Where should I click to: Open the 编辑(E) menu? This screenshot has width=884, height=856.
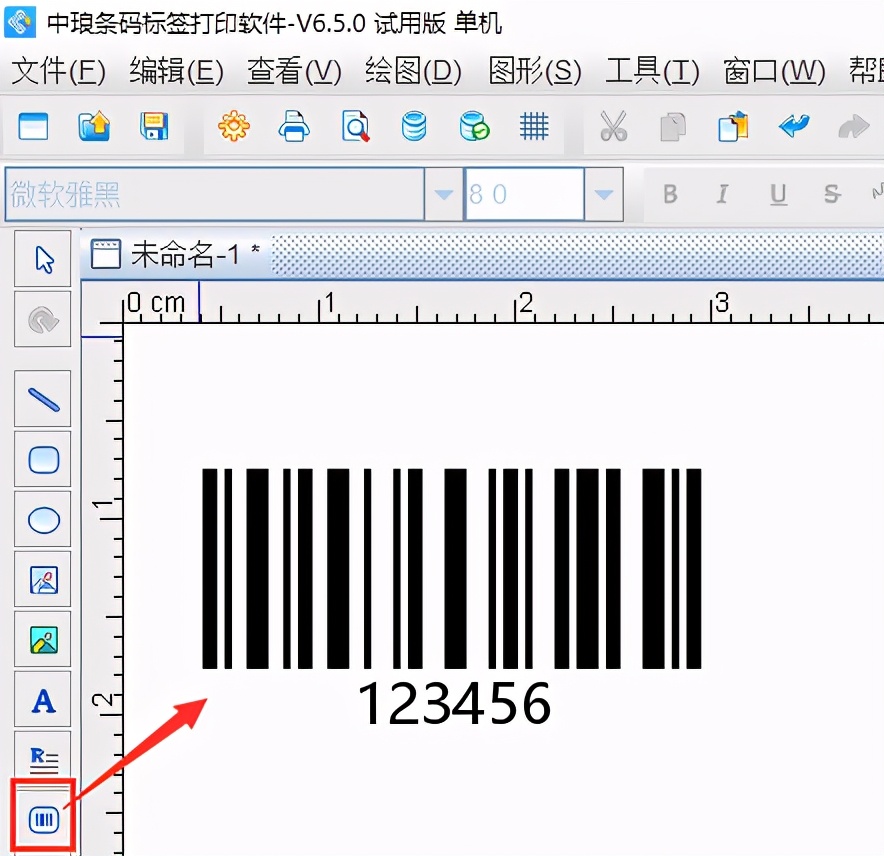coord(176,71)
